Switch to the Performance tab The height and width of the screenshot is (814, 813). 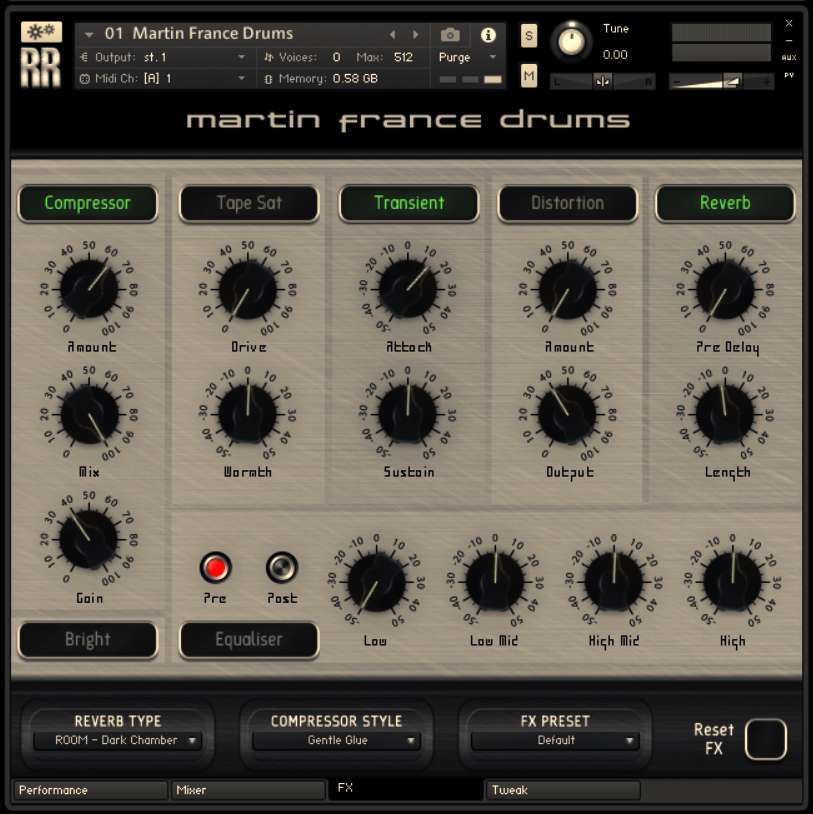tap(90, 790)
